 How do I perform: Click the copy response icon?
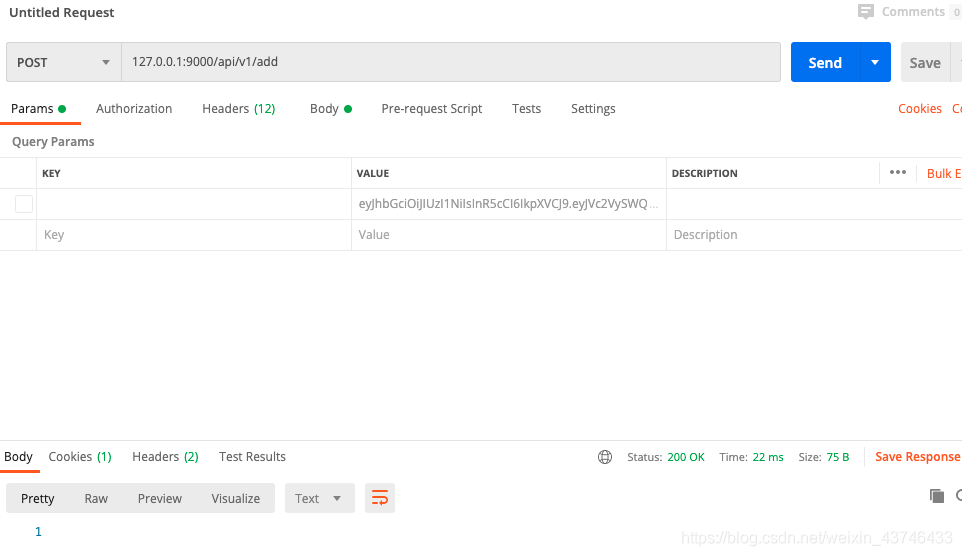[x=937, y=496]
